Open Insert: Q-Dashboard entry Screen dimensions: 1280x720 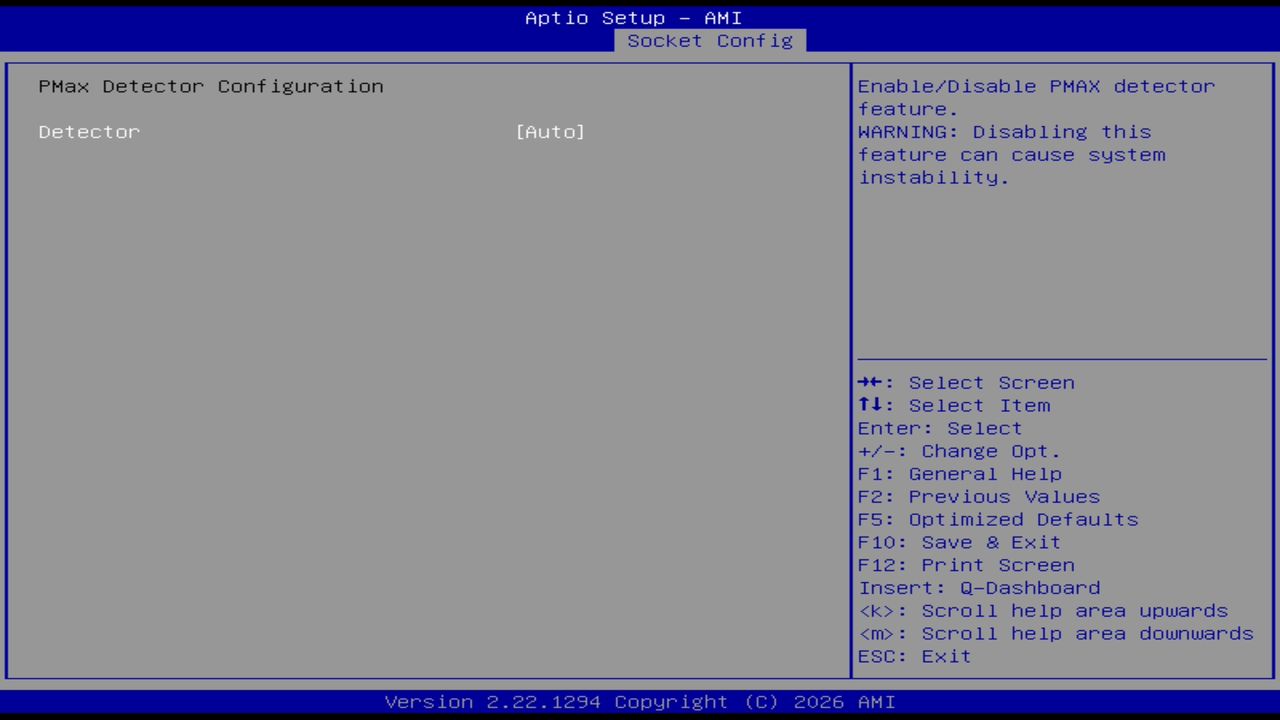(979, 588)
